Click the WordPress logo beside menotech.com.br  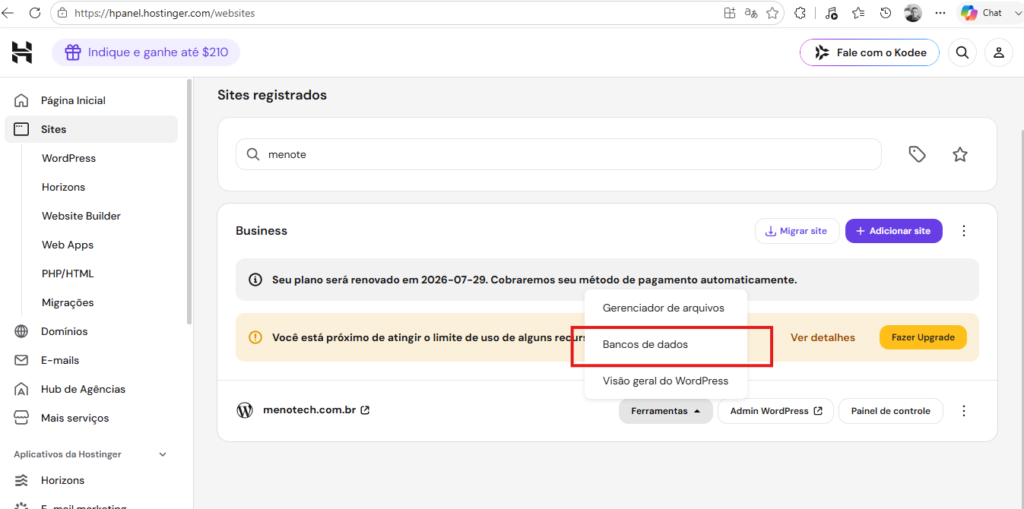[244, 411]
